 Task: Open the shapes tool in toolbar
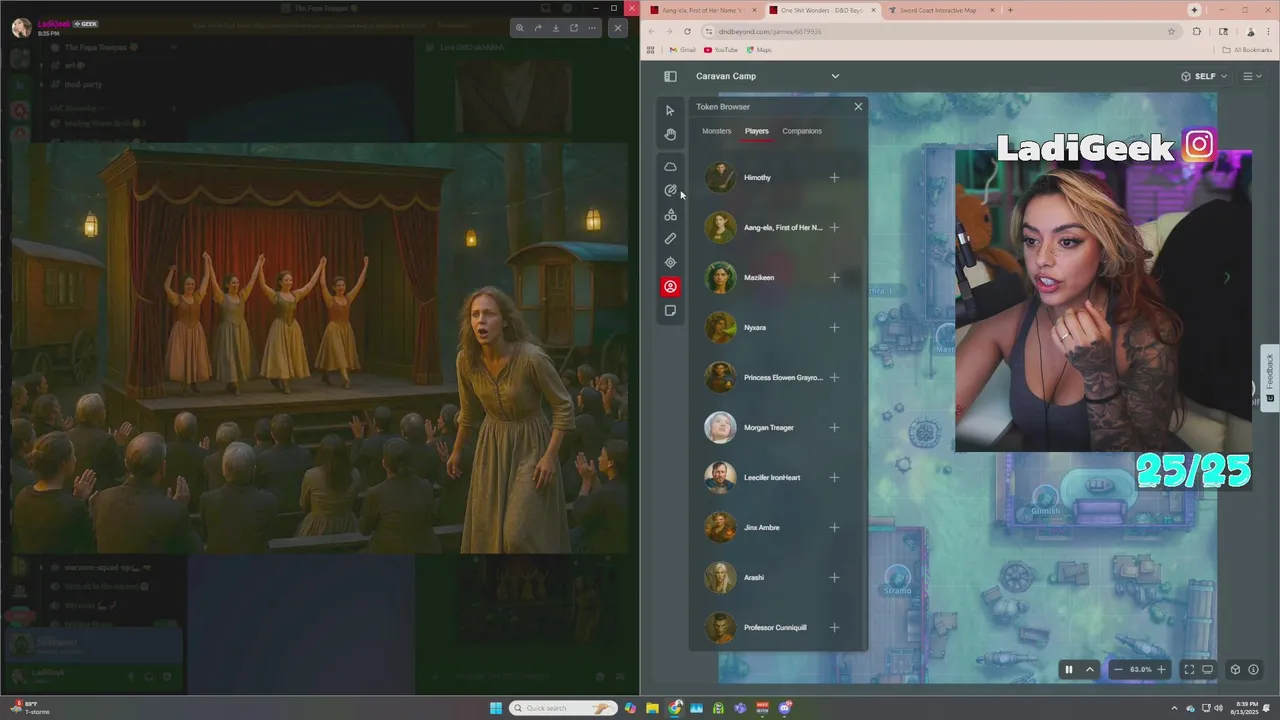(x=670, y=214)
